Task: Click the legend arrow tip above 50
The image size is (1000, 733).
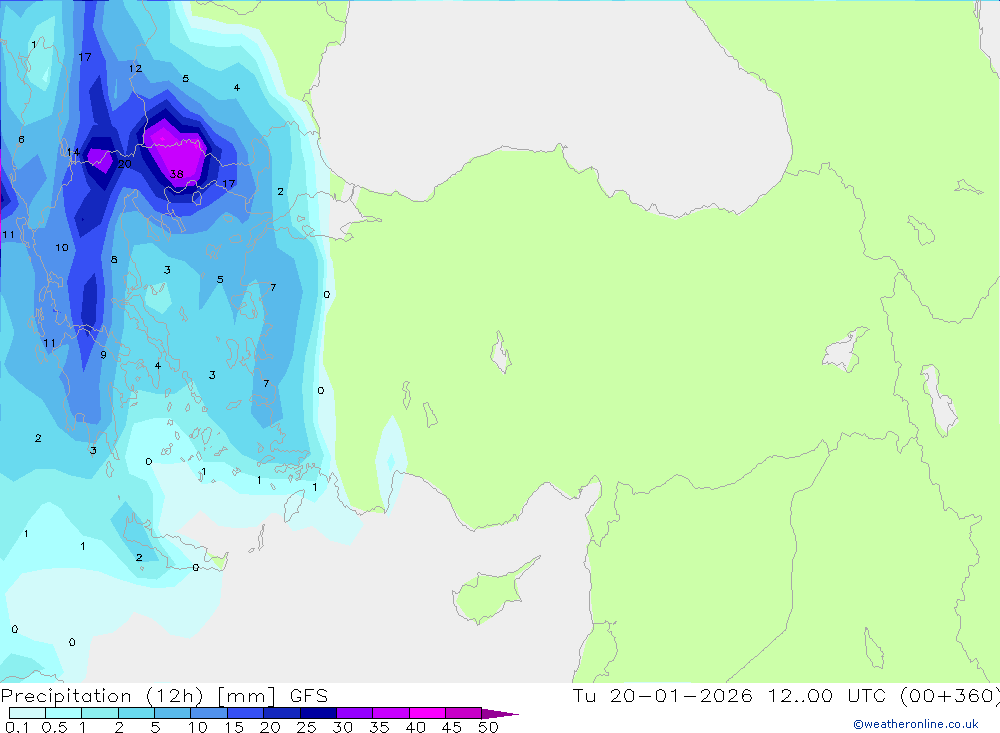Action: (x=501, y=714)
